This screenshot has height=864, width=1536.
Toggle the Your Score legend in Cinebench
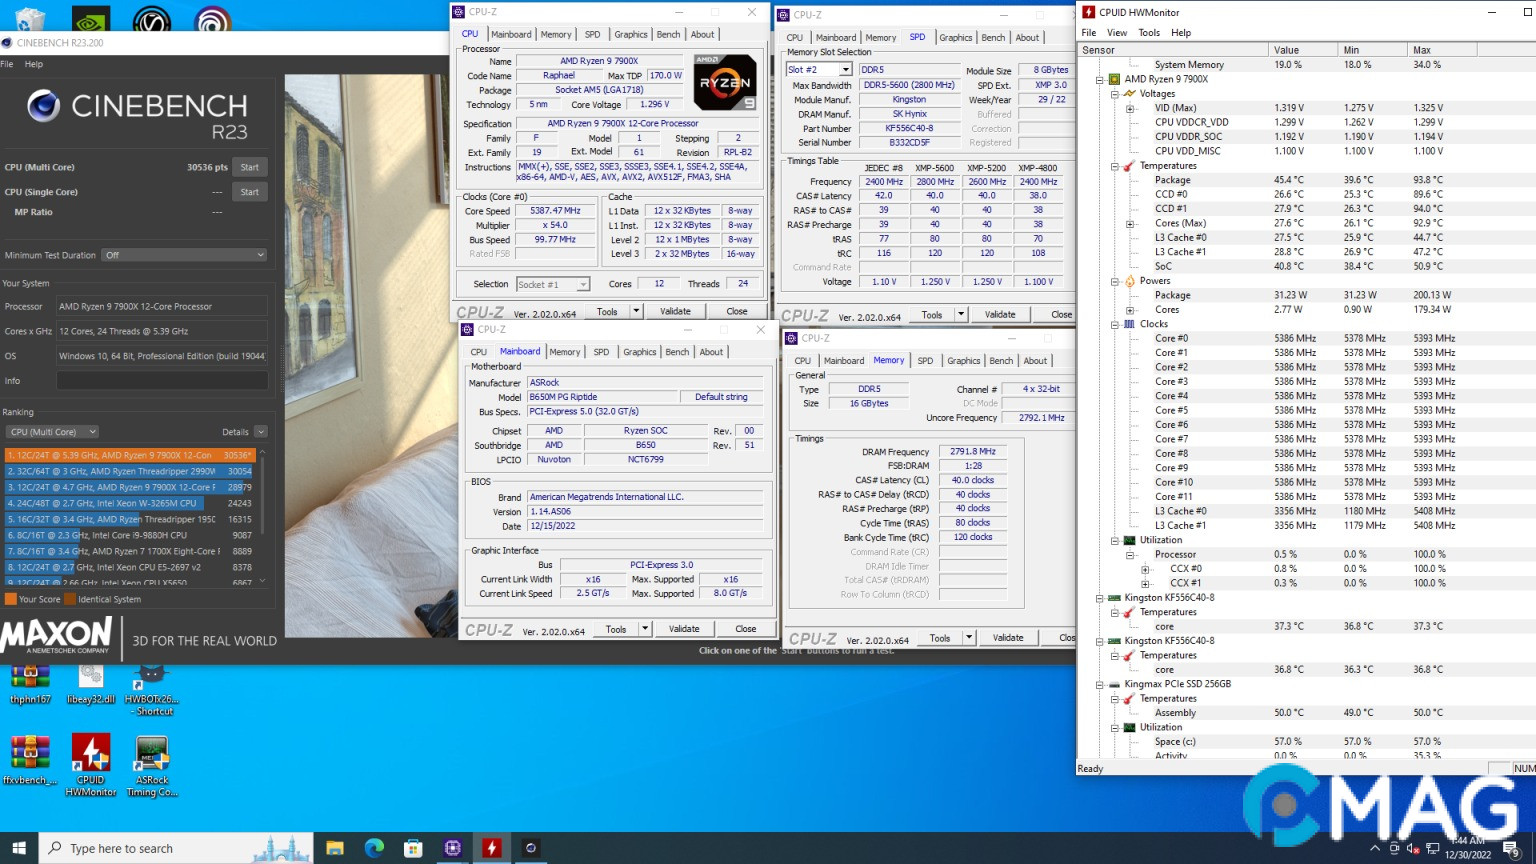pos(34,599)
